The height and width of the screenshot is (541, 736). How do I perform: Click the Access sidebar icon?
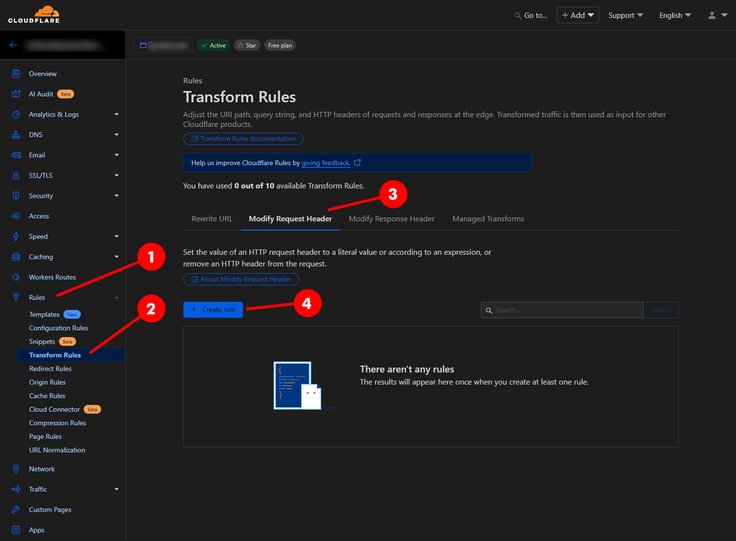[16, 216]
